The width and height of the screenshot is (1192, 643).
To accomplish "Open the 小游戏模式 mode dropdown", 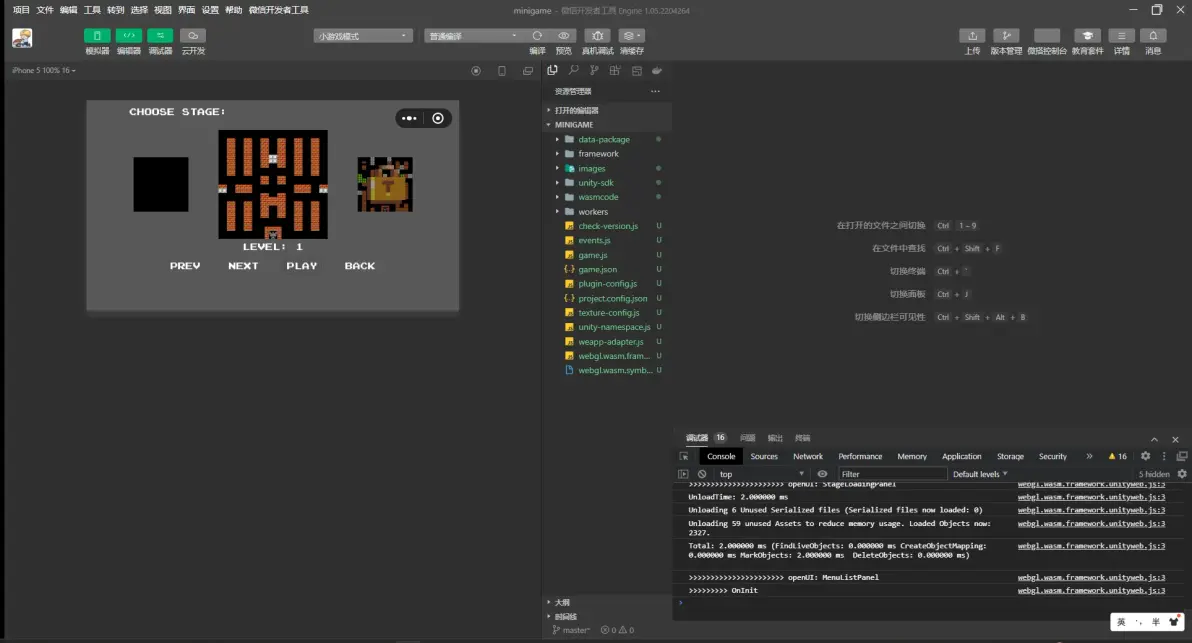I will coord(363,36).
